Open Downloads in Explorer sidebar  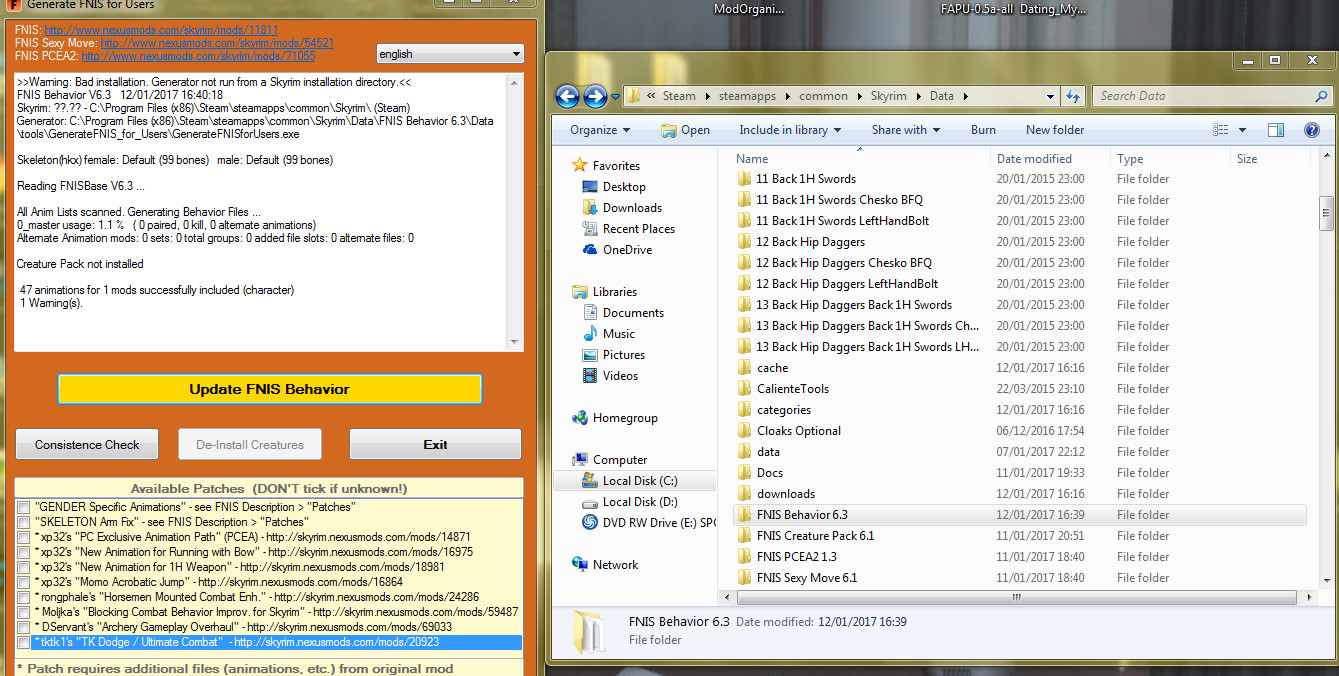click(x=632, y=208)
